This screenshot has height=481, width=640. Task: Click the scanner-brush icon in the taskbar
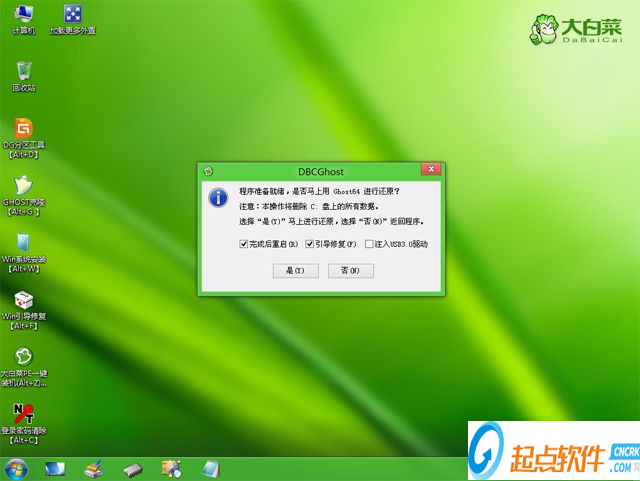(93, 469)
